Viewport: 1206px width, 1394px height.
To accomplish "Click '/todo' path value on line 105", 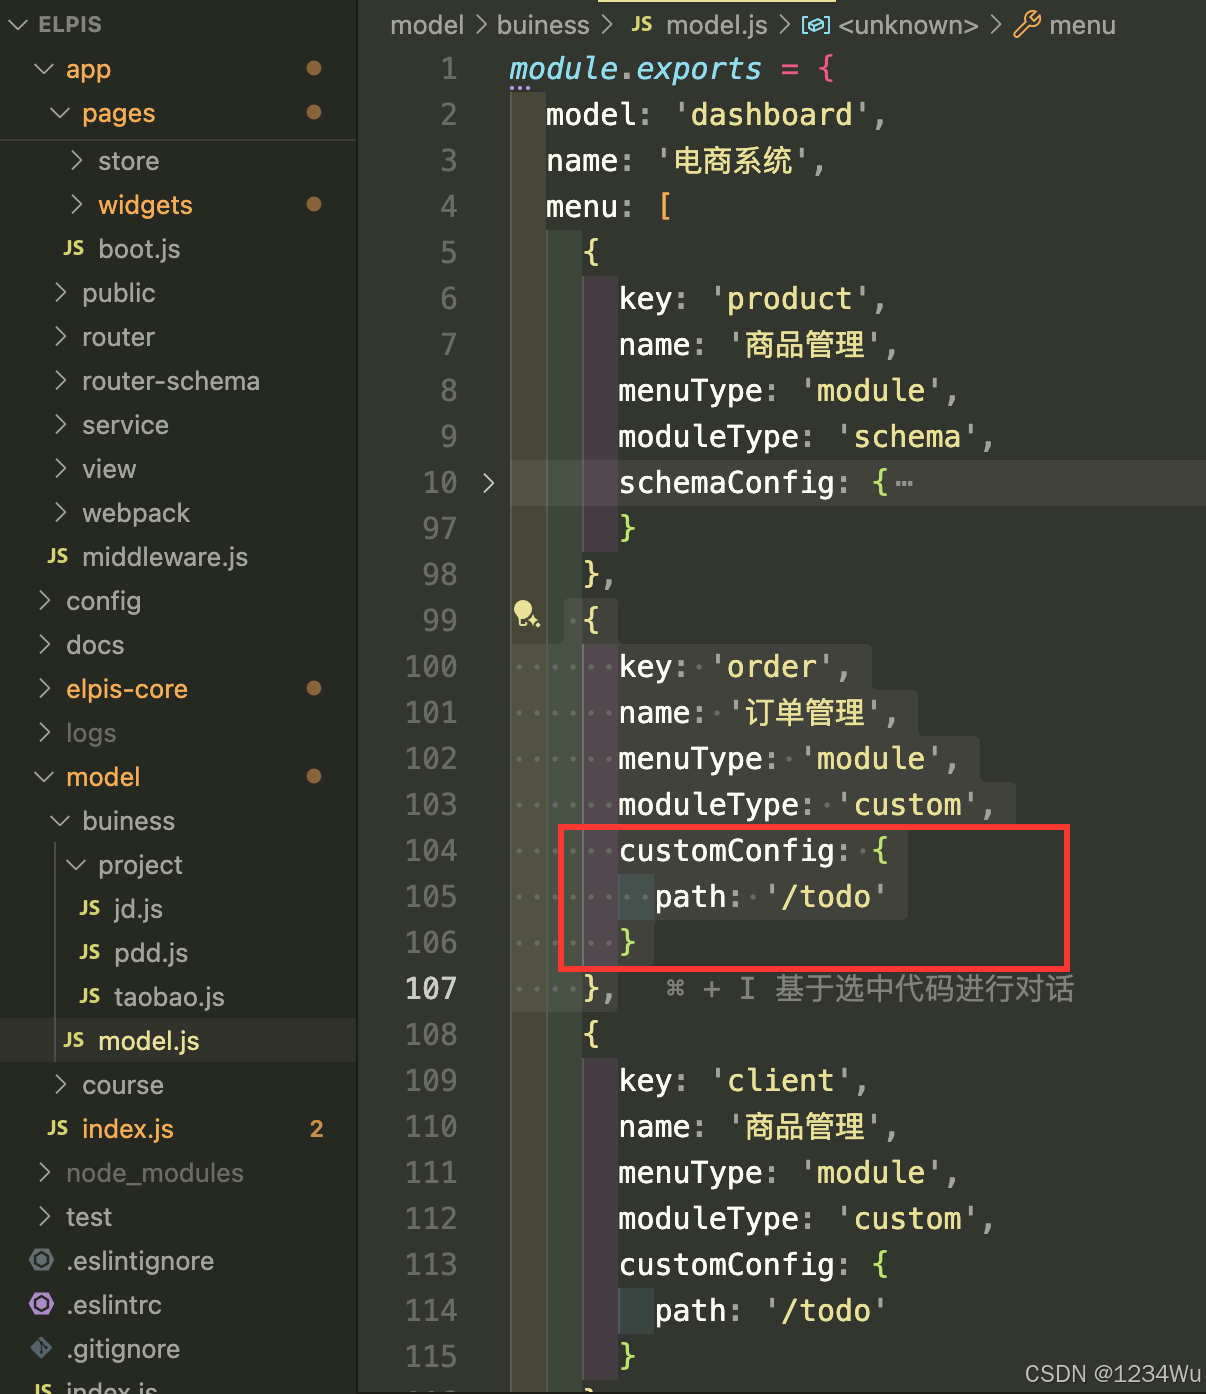I will (x=826, y=897).
